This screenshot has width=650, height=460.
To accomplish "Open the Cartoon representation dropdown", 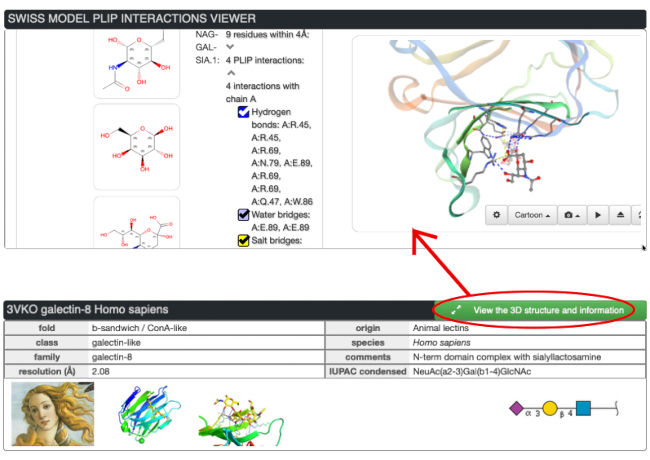I will click(x=532, y=215).
